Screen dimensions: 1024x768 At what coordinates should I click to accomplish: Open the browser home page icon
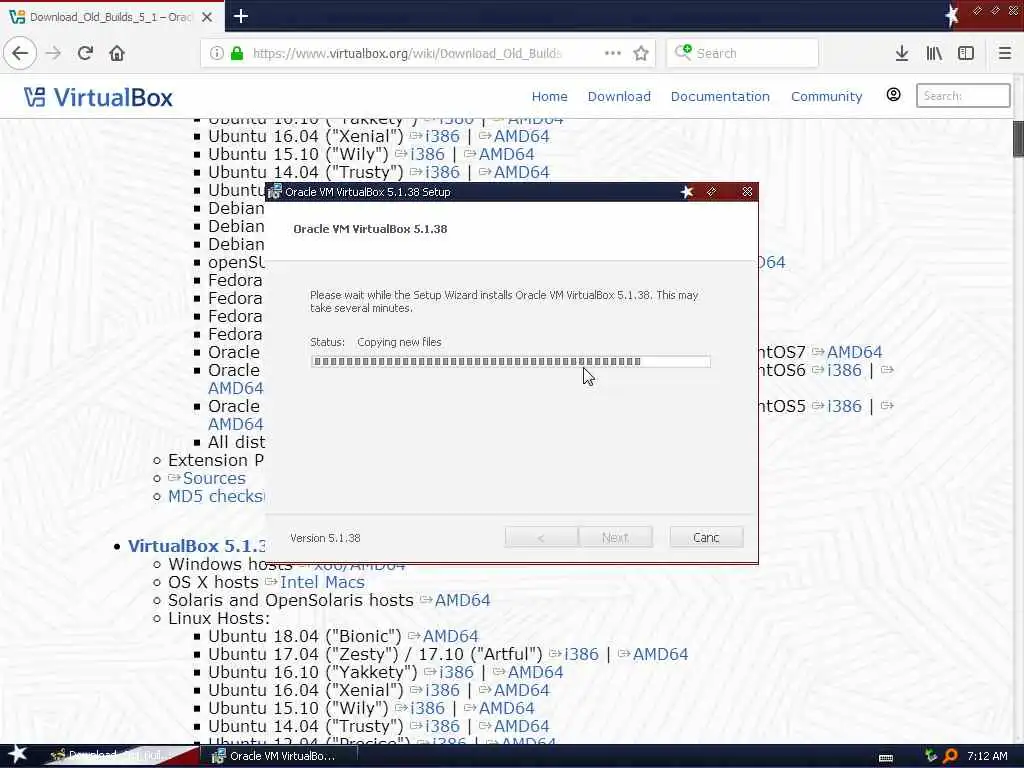pyautogui.click(x=117, y=53)
